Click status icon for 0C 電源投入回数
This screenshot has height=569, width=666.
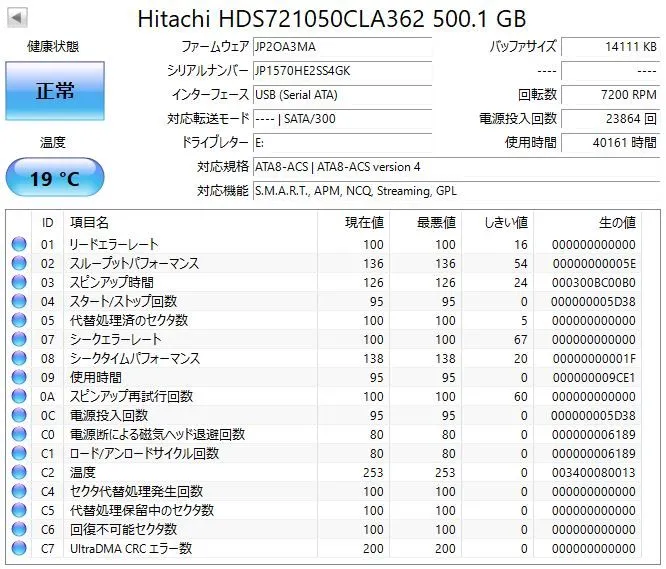pos(19,415)
